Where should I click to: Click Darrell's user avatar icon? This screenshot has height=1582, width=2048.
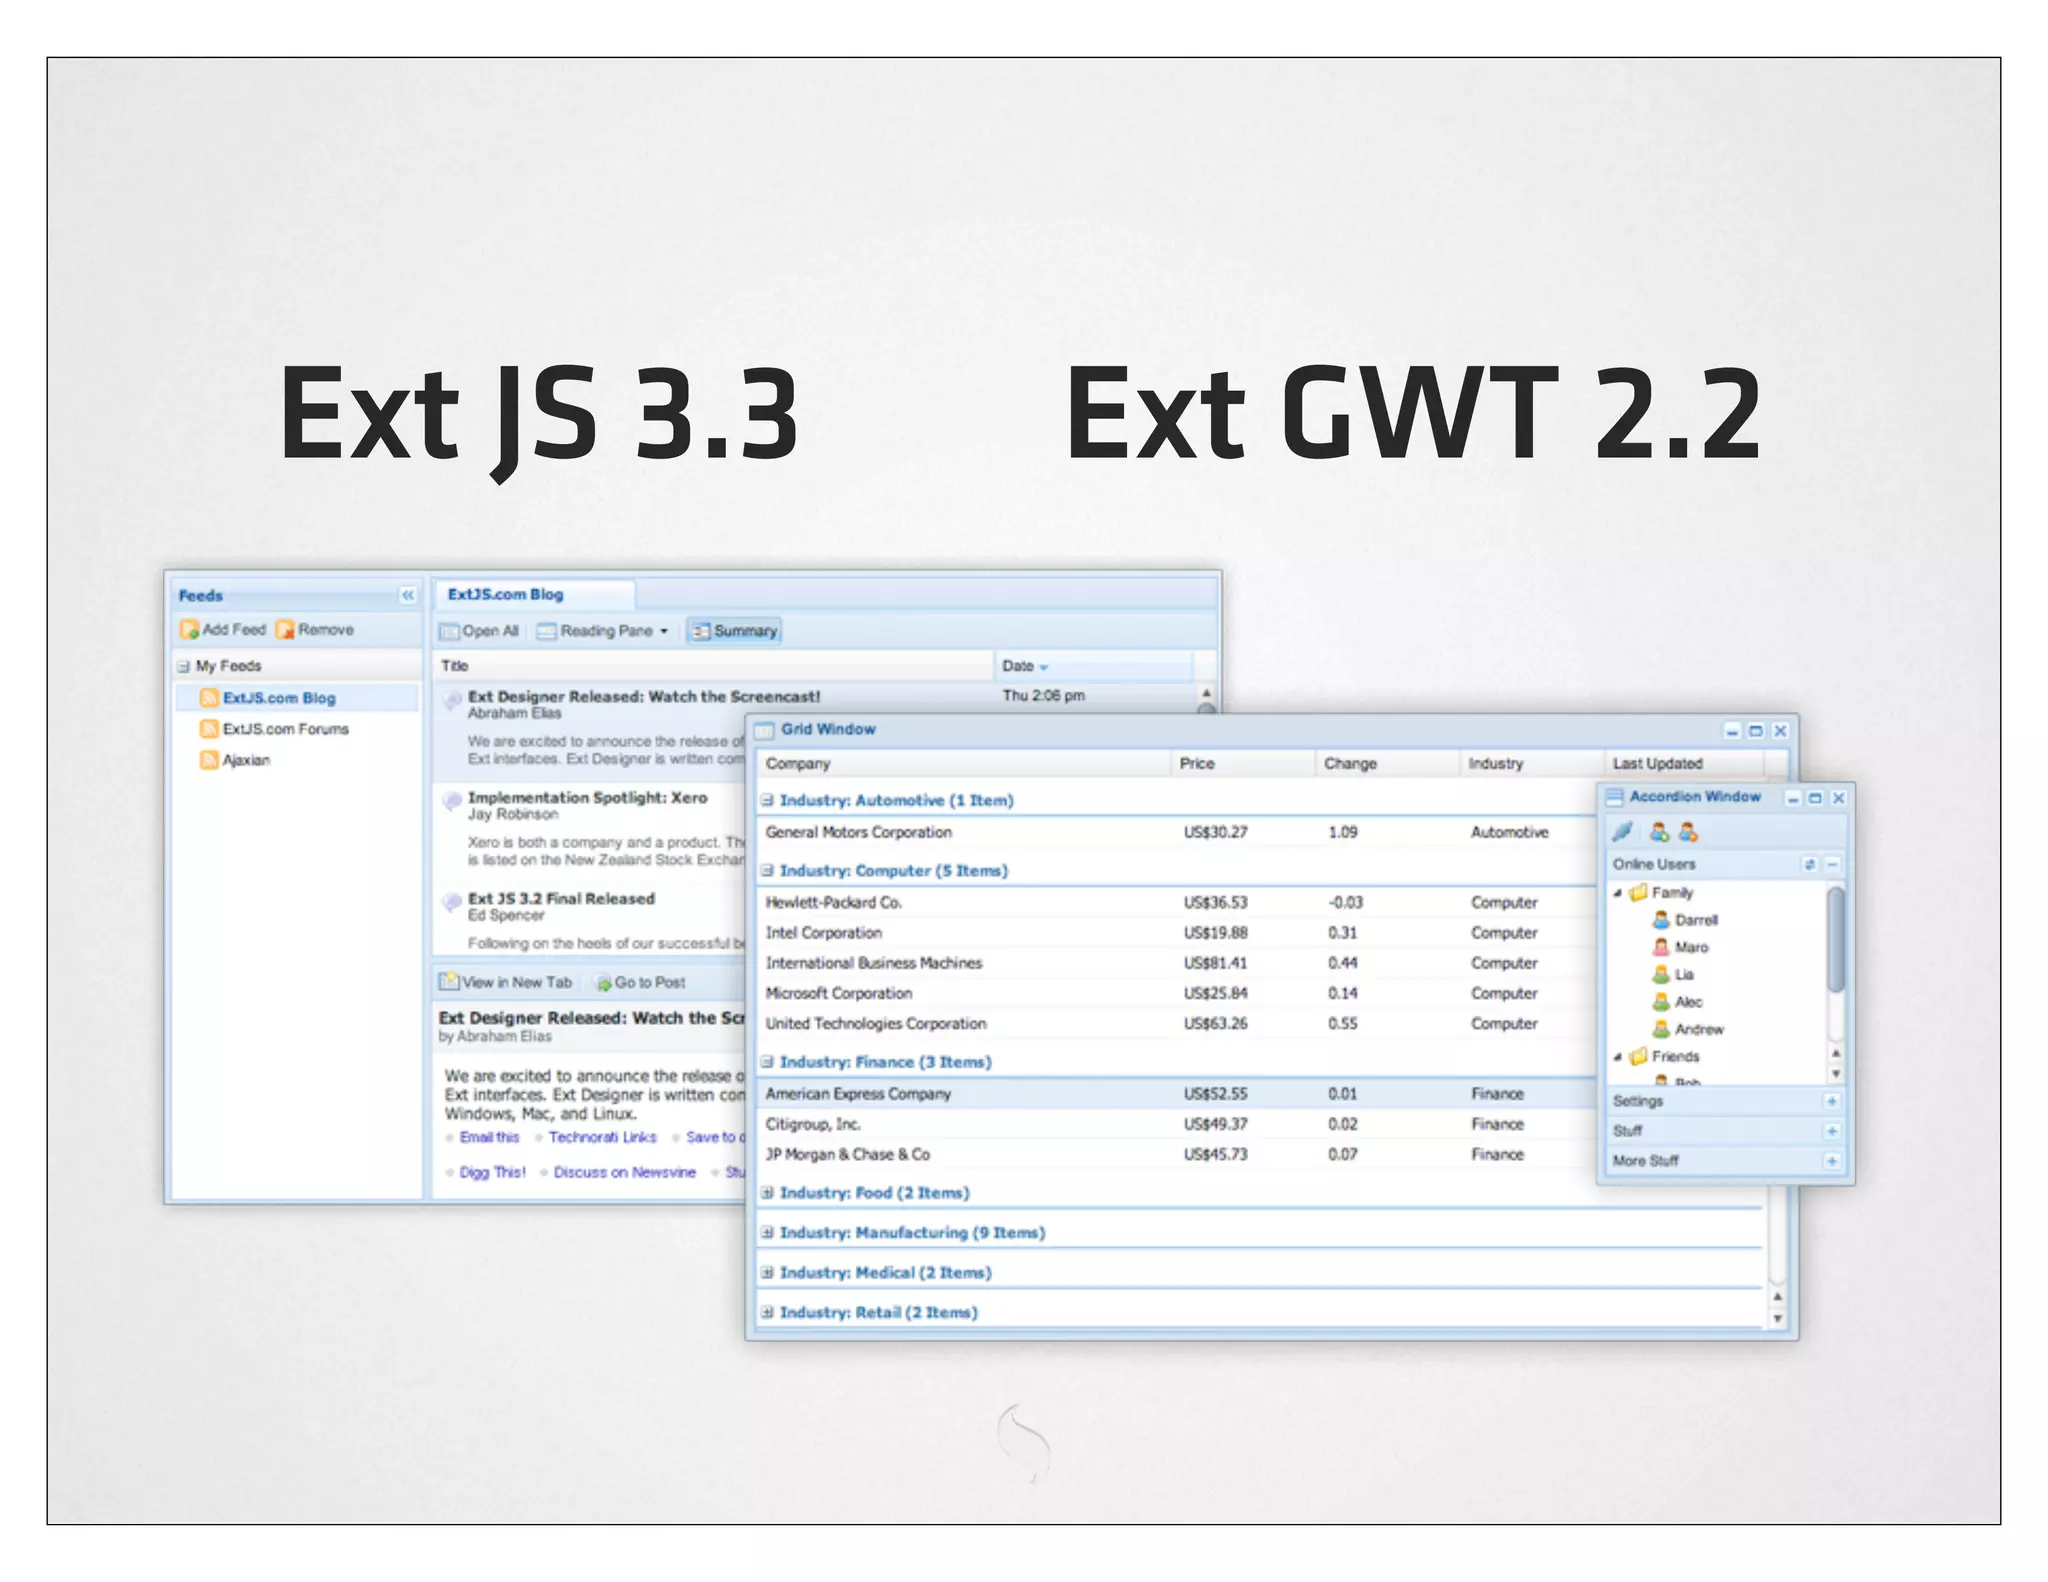[1661, 919]
